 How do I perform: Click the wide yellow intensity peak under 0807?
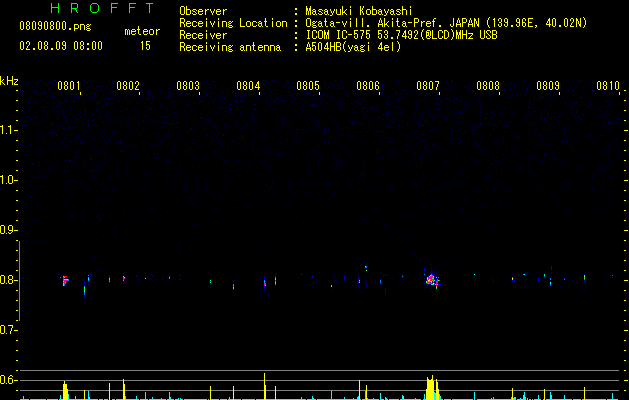[x=432, y=388]
